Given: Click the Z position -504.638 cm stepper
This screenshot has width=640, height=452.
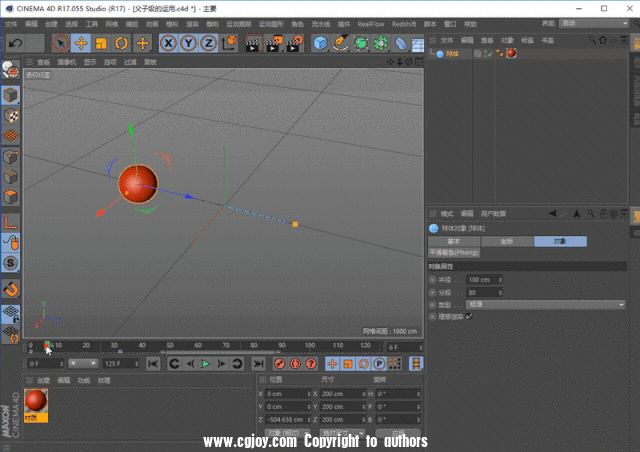Looking at the screenshot, I should point(309,420).
